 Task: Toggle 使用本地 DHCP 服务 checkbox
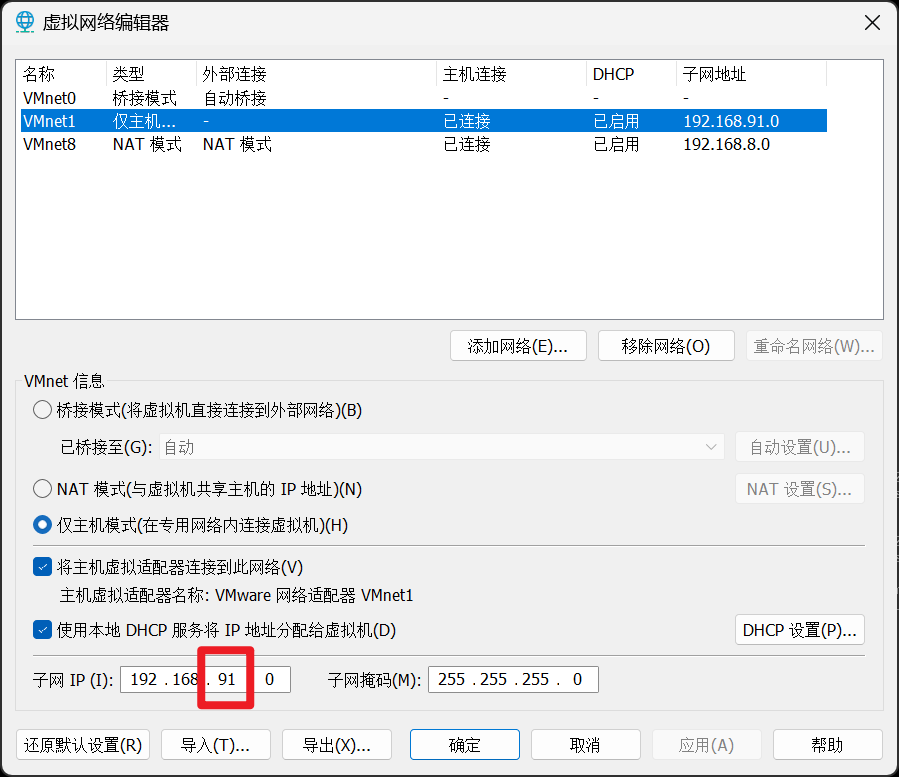click(42, 630)
